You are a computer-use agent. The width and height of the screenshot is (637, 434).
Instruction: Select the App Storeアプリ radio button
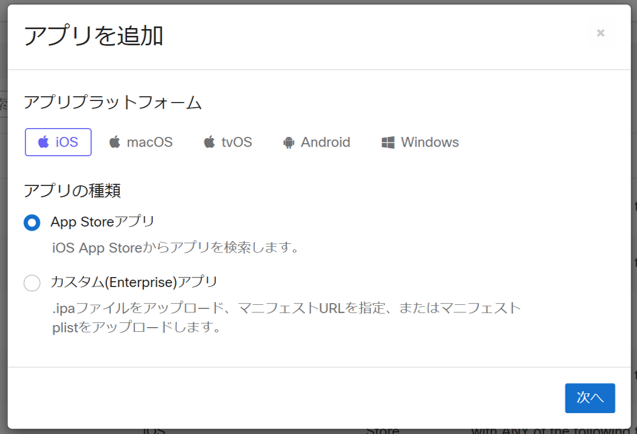click(32, 223)
